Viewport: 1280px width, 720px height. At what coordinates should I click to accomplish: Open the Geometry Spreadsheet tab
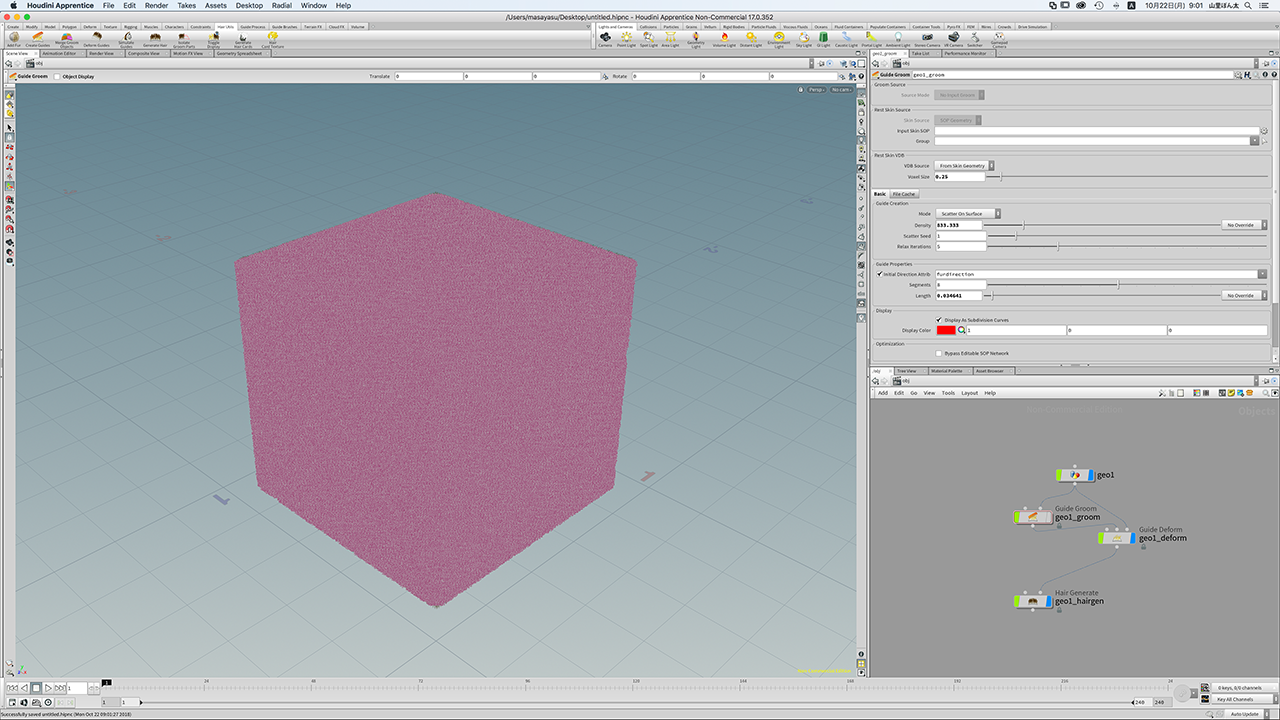tap(237, 54)
